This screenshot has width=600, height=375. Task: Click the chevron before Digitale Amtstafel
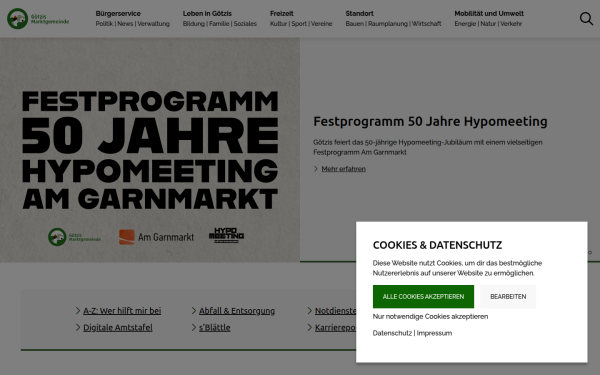coord(78,328)
